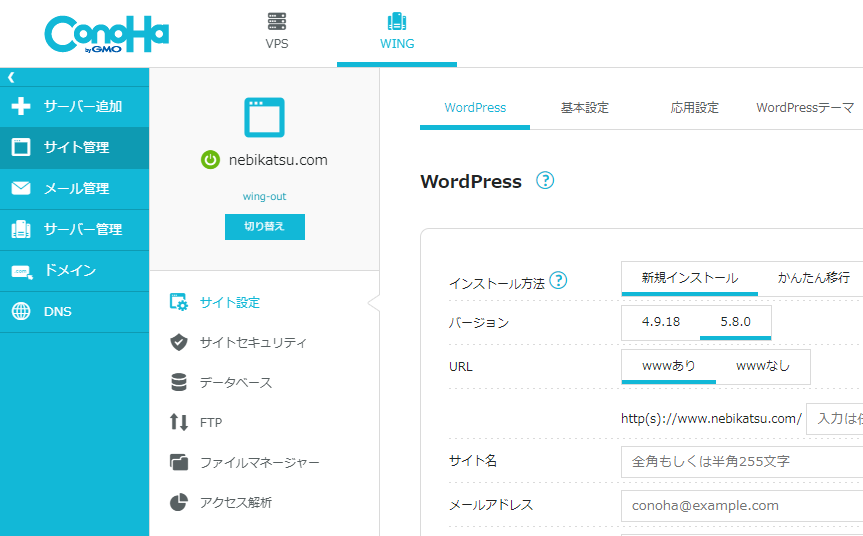
Task: Open the VPS server section
Action: point(277,32)
